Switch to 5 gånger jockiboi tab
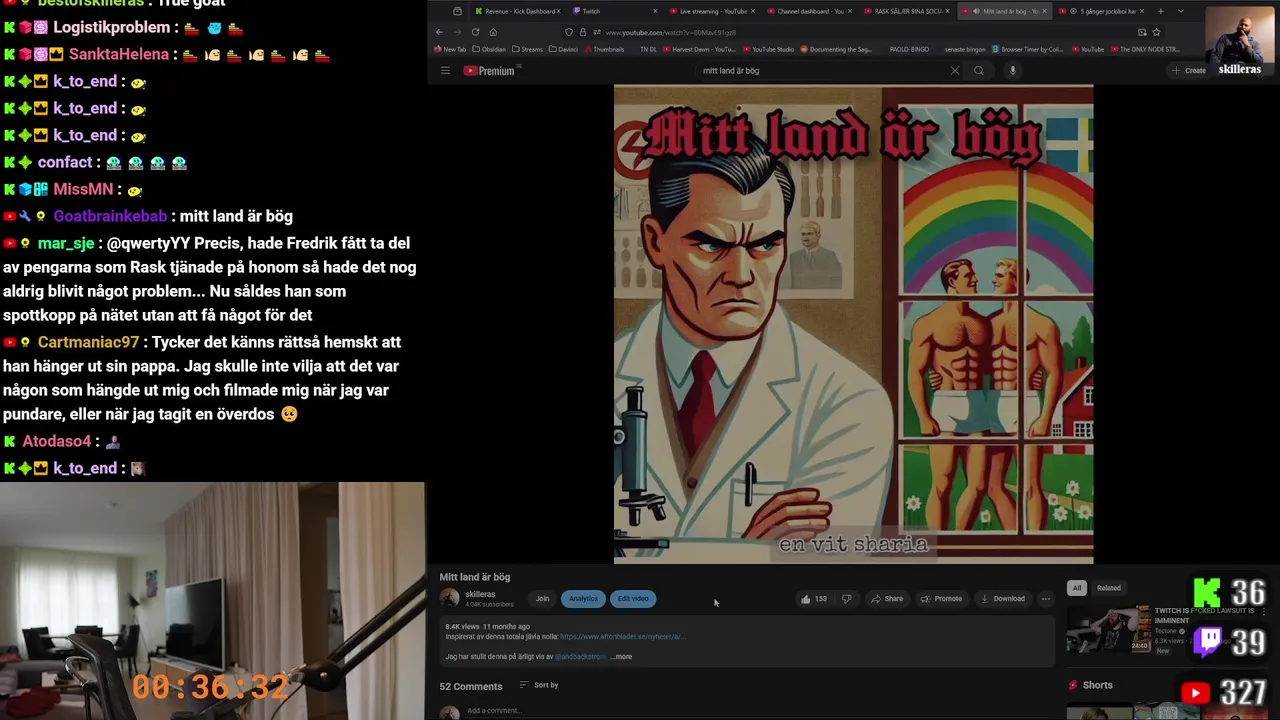The height and width of the screenshot is (720, 1280). pyautogui.click(x=1102, y=11)
